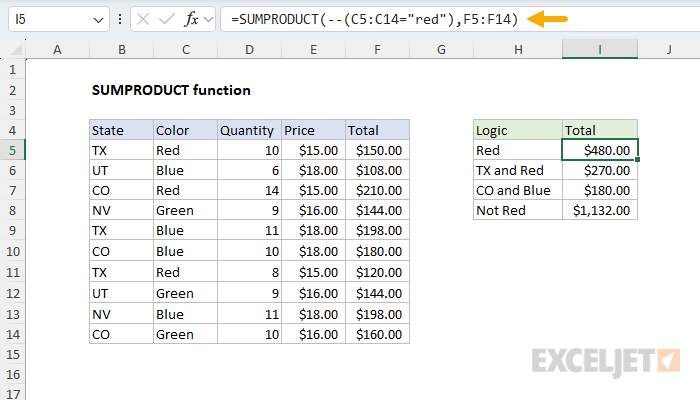Select column I header
Screen dimensions: 700x400
(600, 49)
